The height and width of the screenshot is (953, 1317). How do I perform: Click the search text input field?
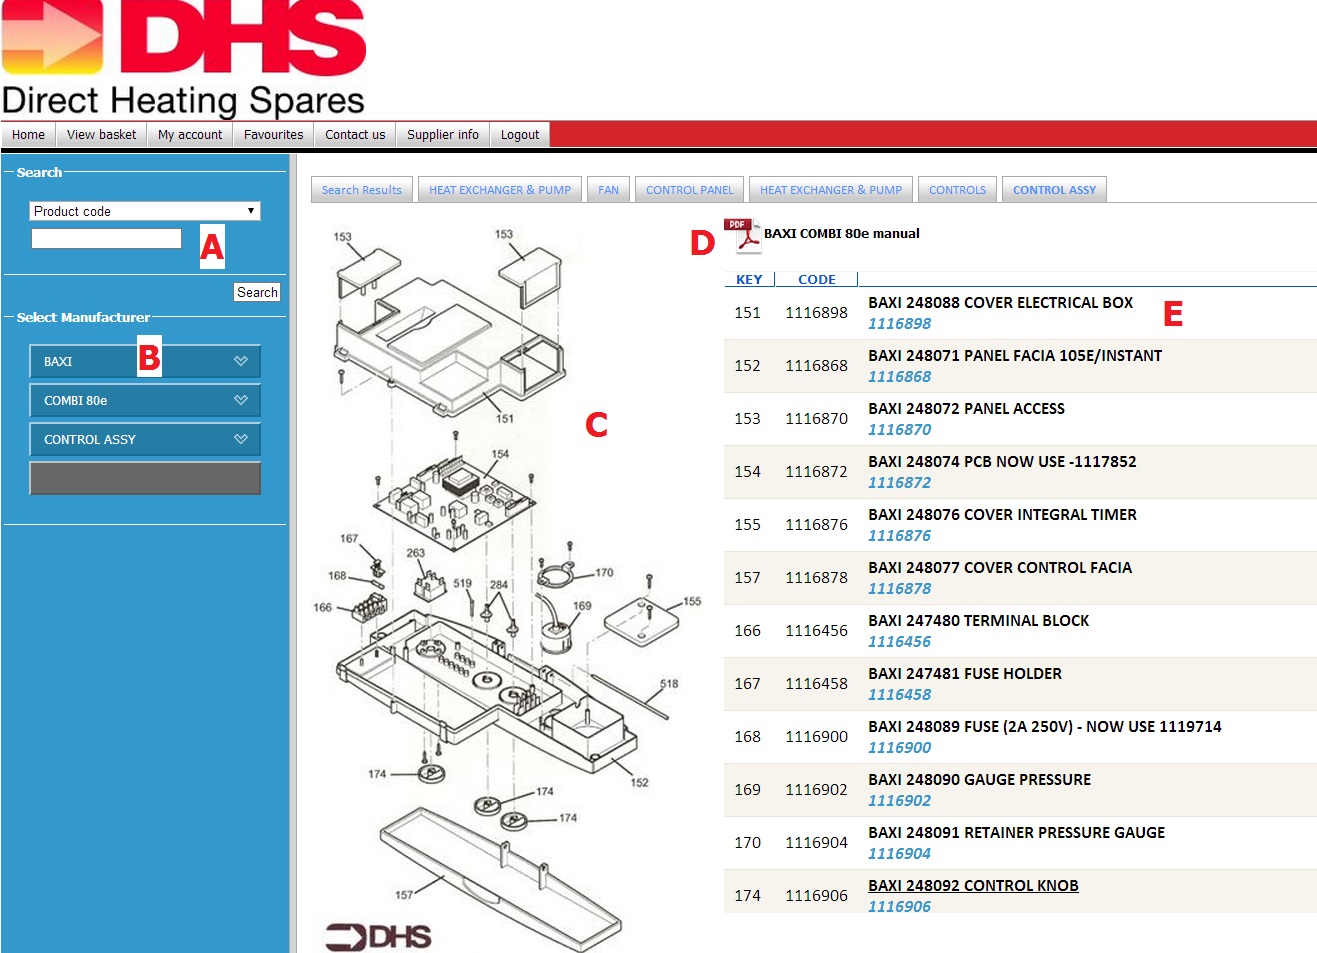(106, 238)
